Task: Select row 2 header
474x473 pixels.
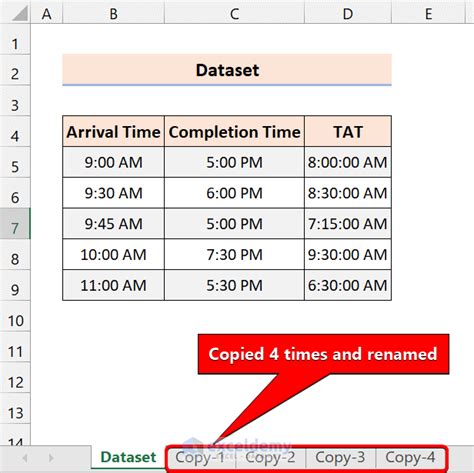Action: [15, 70]
